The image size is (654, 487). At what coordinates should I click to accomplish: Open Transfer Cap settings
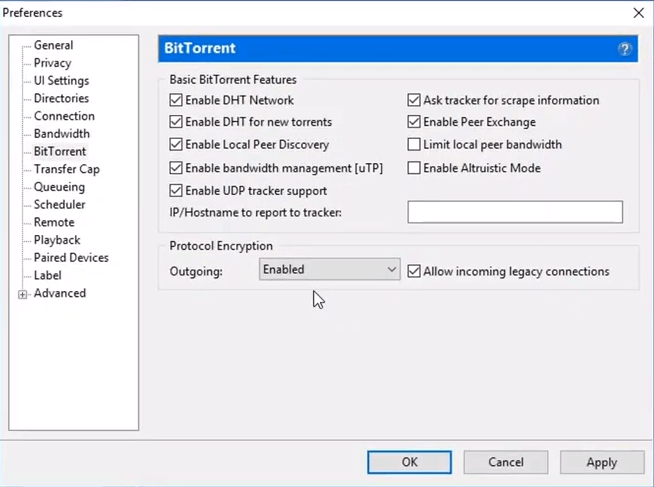click(67, 169)
